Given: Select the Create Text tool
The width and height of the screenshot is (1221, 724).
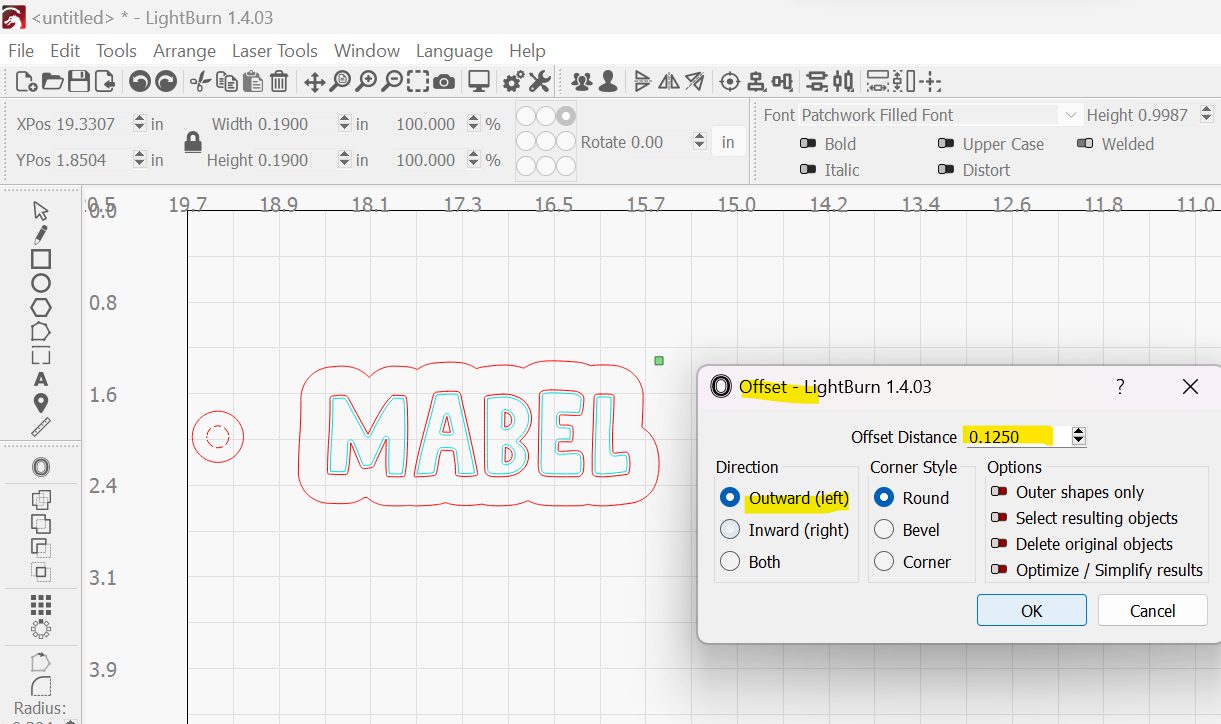Looking at the screenshot, I should (x=41, y=379).
